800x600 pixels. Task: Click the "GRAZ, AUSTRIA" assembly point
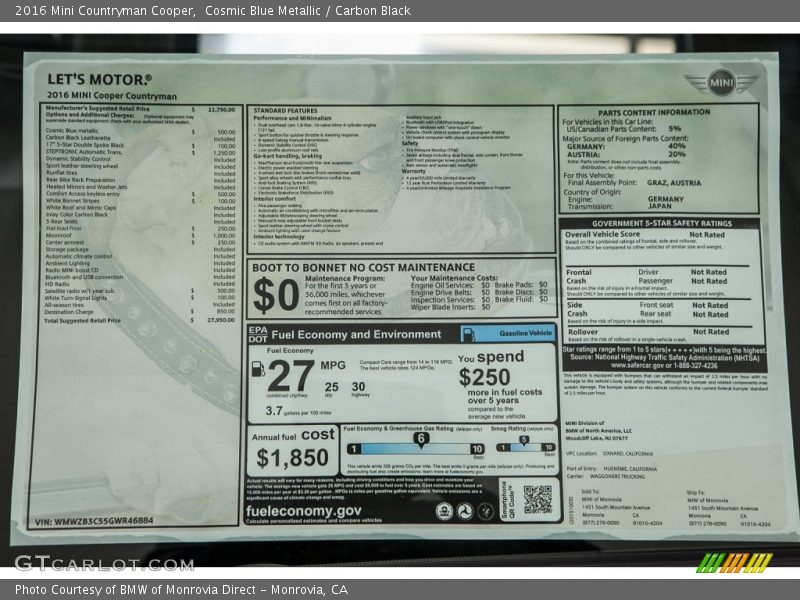click(674, 183)
